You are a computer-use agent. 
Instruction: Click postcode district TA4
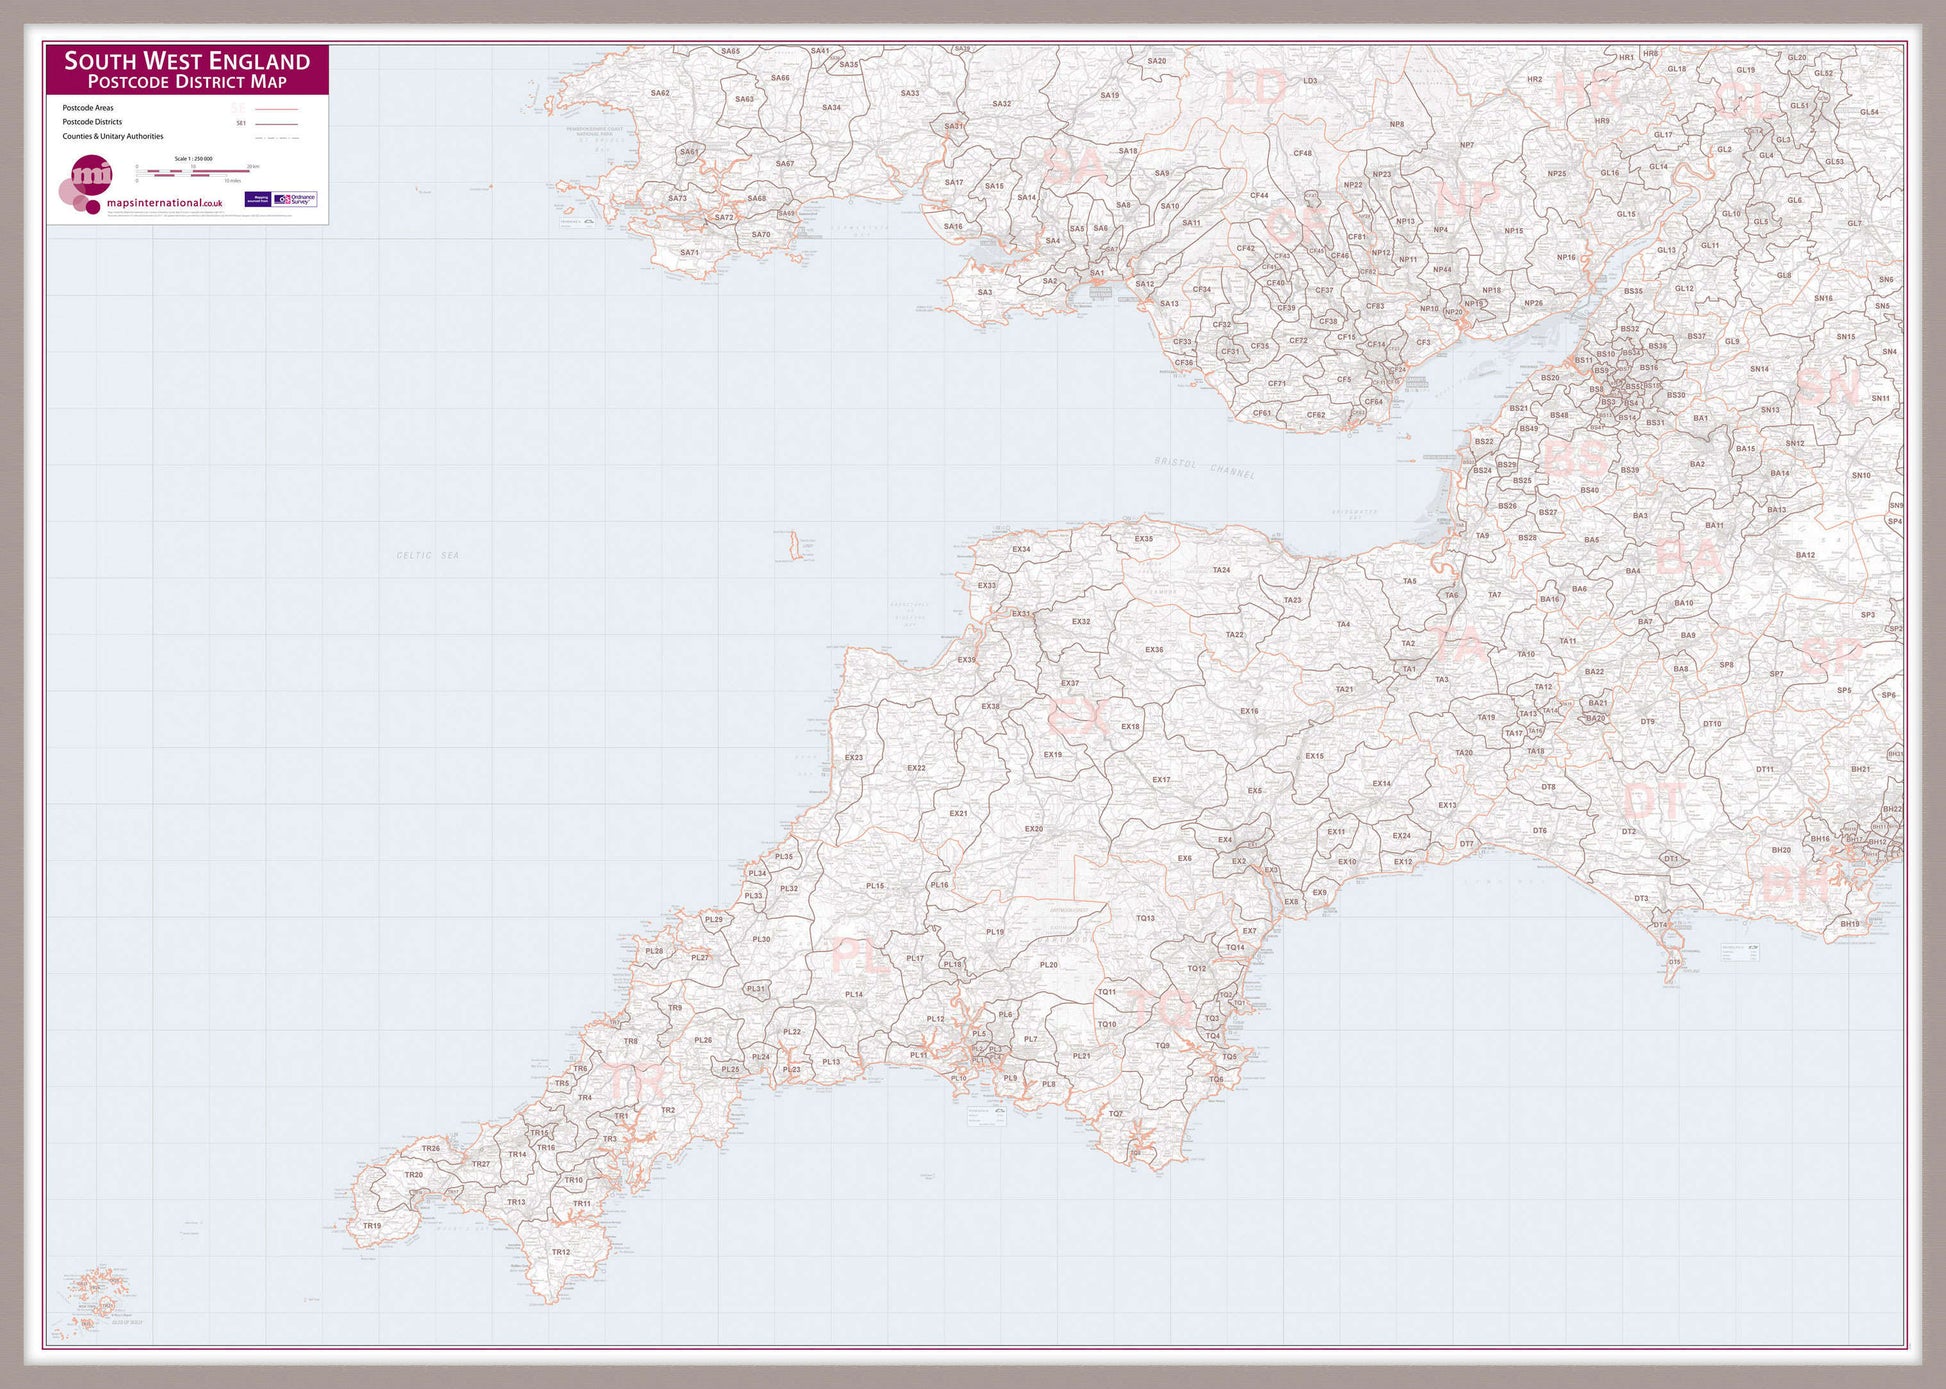(x=1343, y=624)
